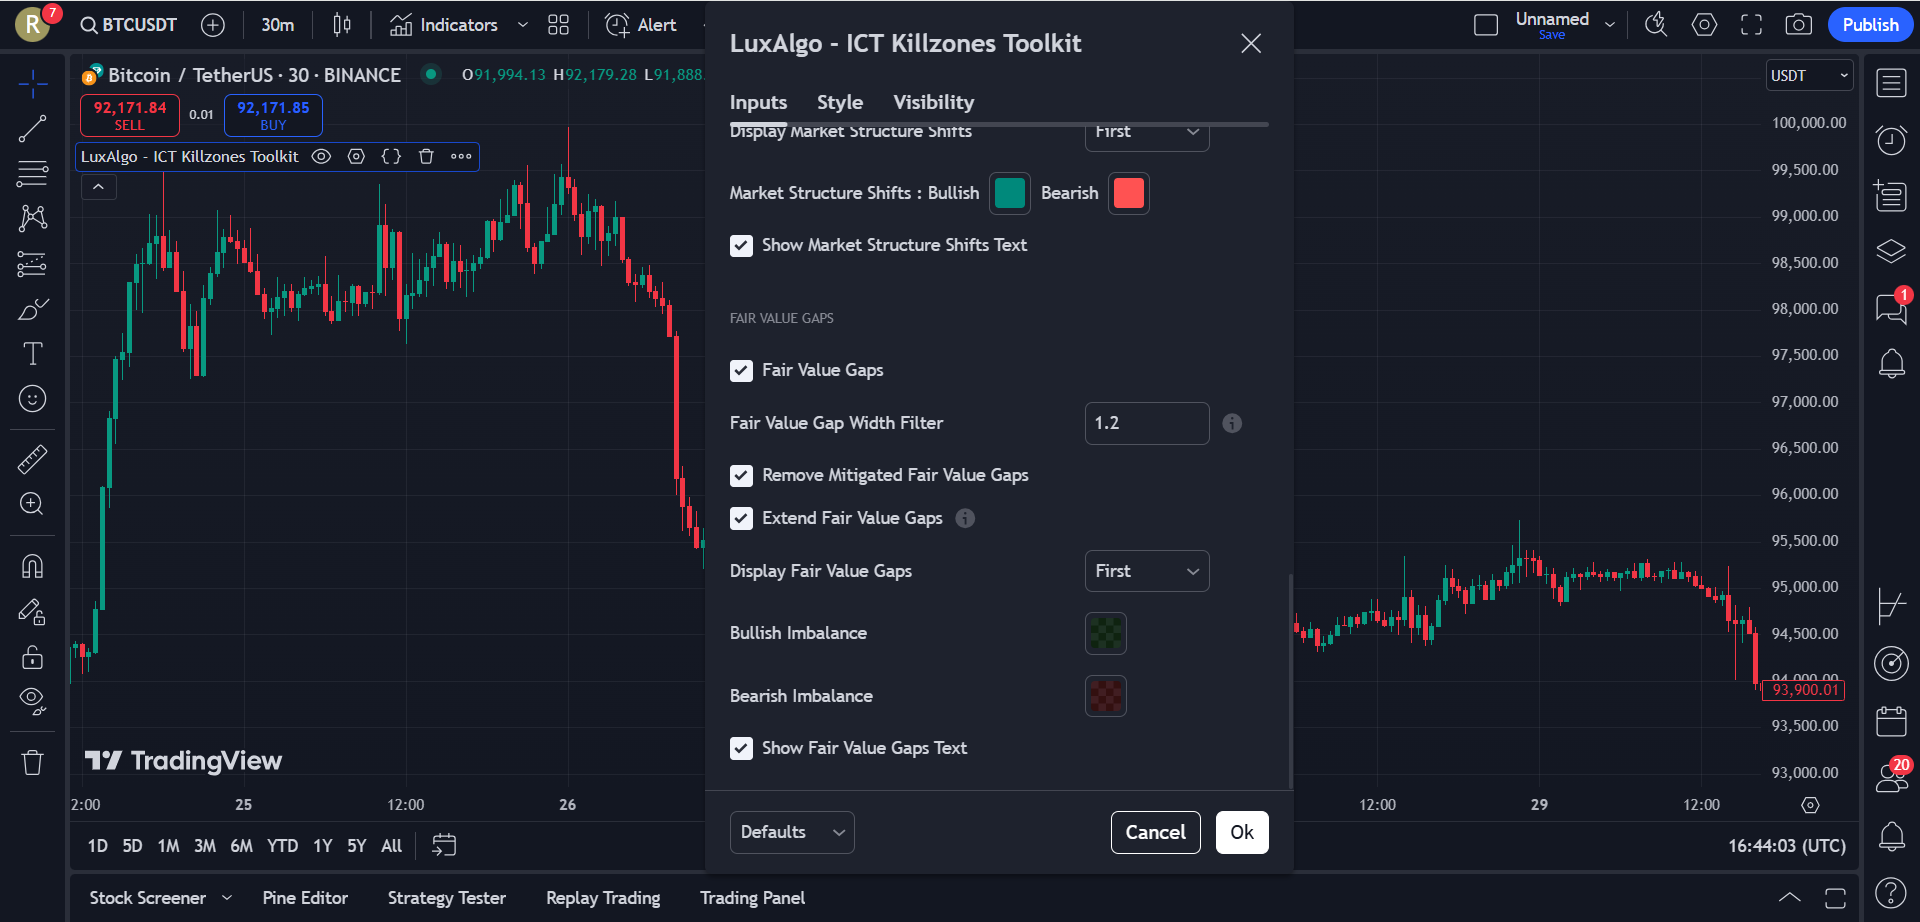Select the brush drawing tool
The height and width of the screenshot is (922, 1920).
coord(32,309)
